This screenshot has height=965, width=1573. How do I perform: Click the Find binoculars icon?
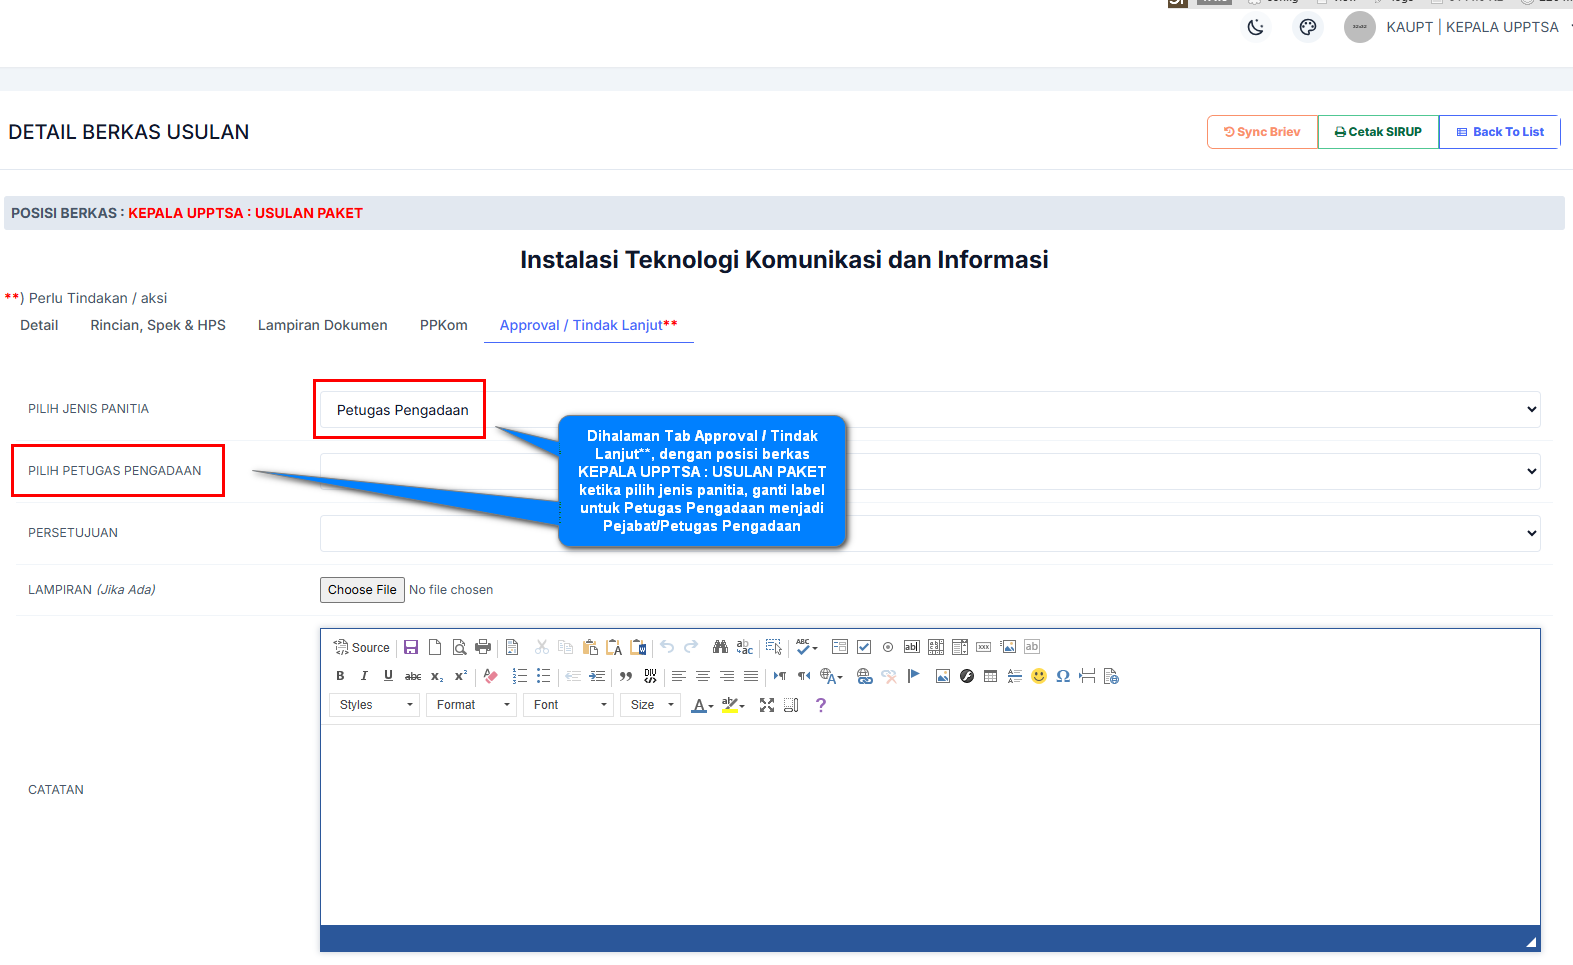tap(720, 647)
